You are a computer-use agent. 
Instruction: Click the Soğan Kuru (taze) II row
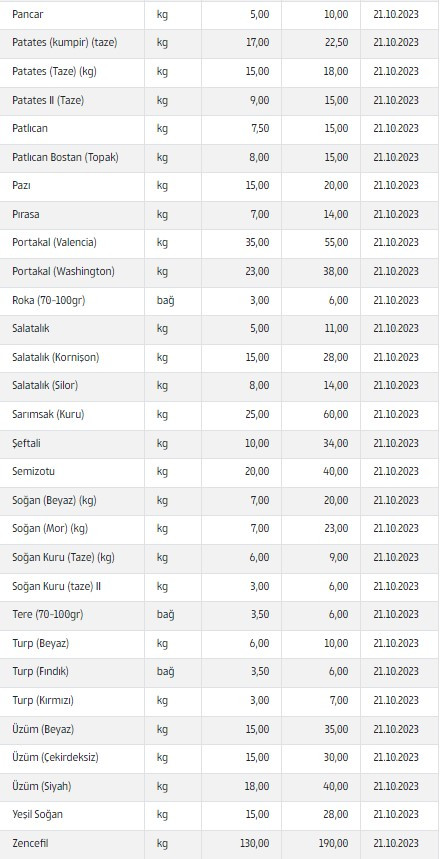220,586
